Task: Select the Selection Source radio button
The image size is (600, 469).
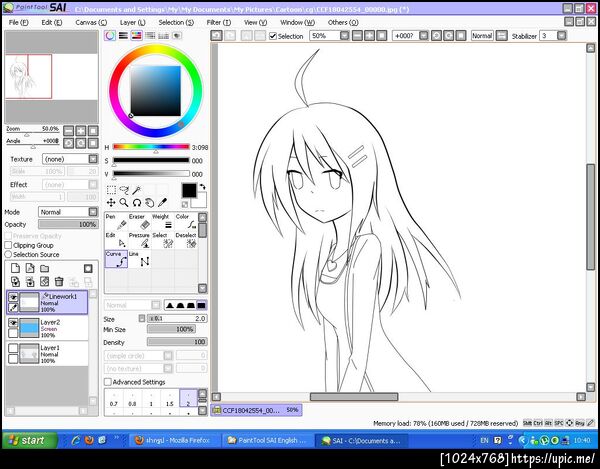Action: 8,254
